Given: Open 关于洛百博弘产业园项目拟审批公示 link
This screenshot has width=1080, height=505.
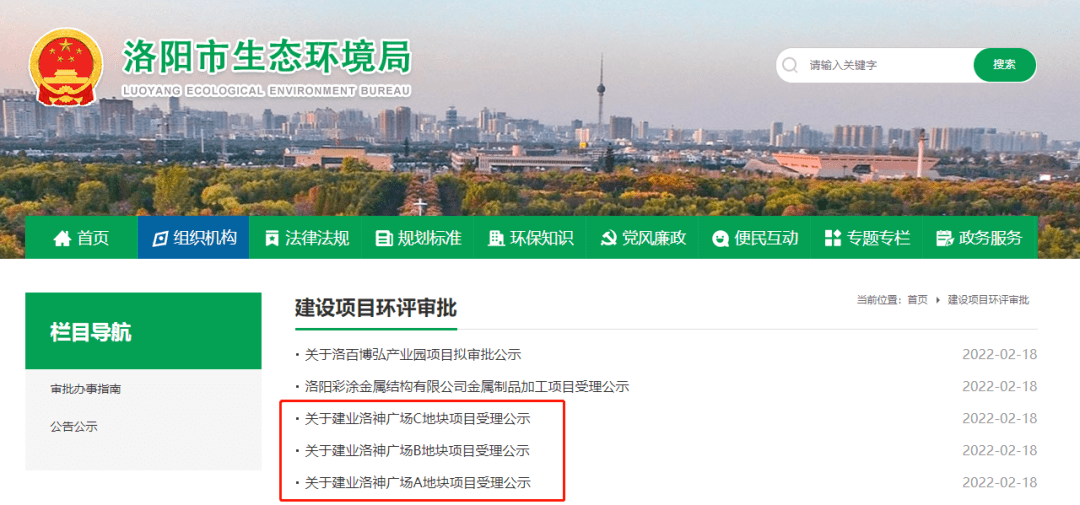Looking at the screenshot, I should (413, 355).
